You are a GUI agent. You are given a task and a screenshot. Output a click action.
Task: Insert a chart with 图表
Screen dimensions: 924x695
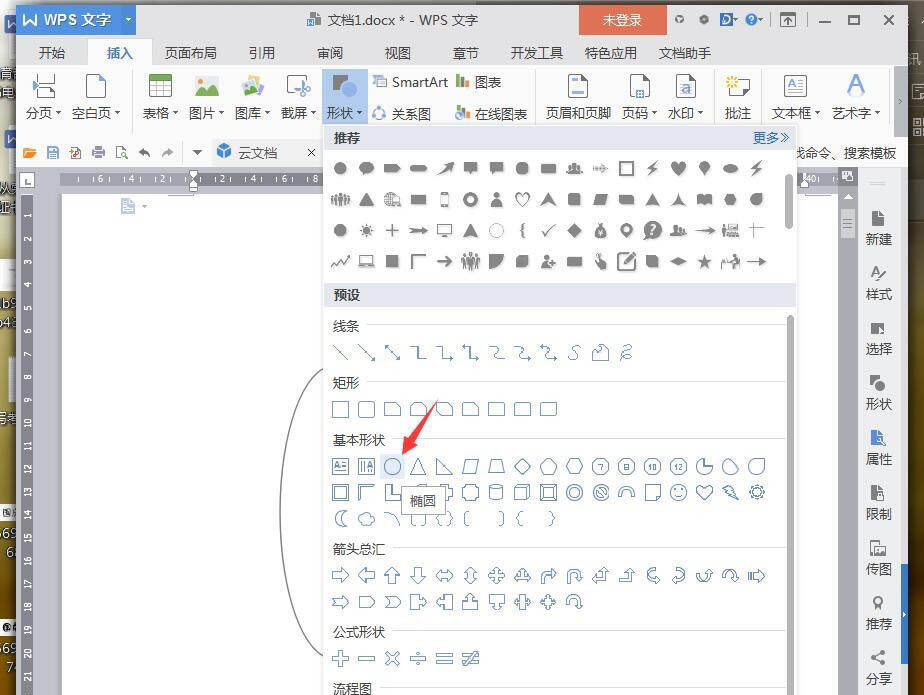tap(478, 82)
